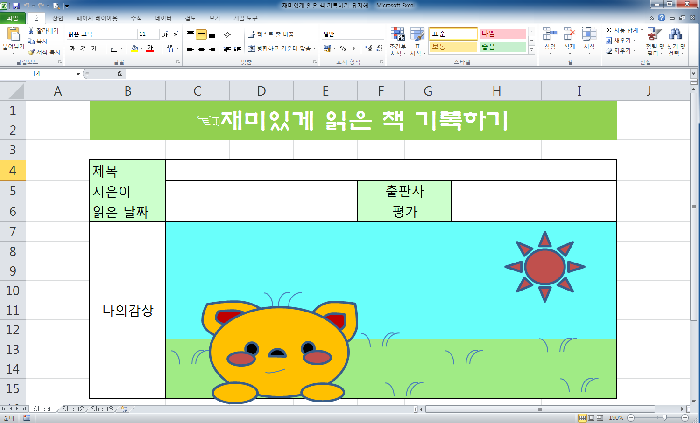Switch to the Insert ribbon tab
This screenshot has height=423, width=700.
57,18
